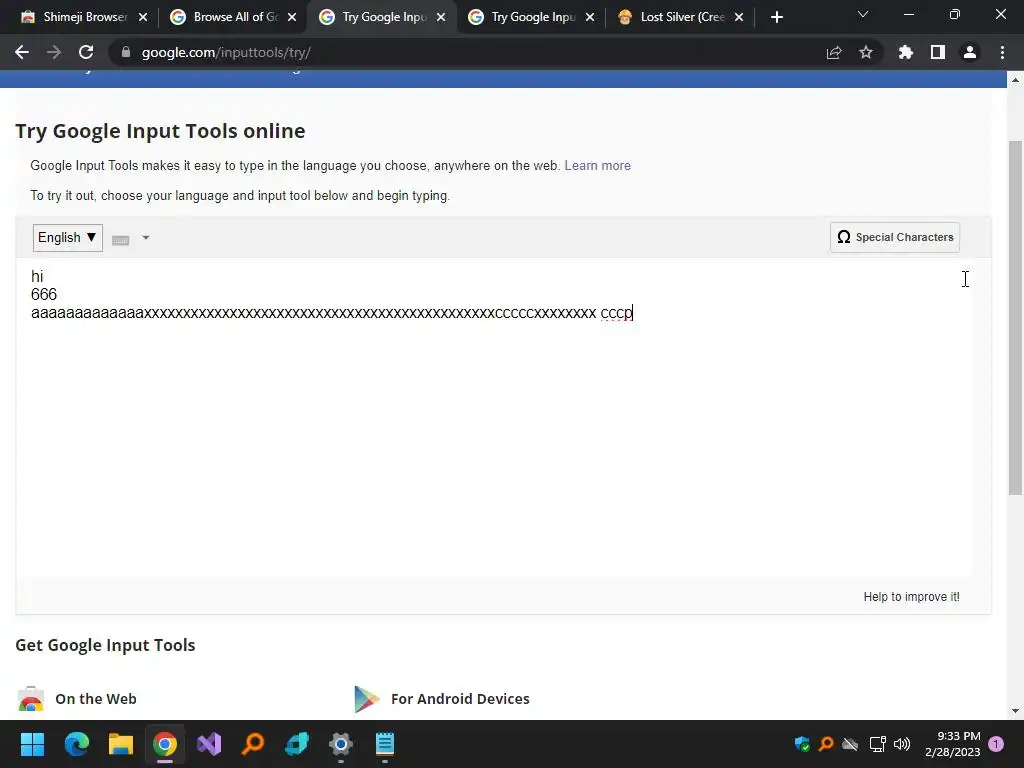The height and width of the screenshot is (768, 1024).
Task: Click inside the text input area
Action: pyautogui.click(x=494, y=418)
